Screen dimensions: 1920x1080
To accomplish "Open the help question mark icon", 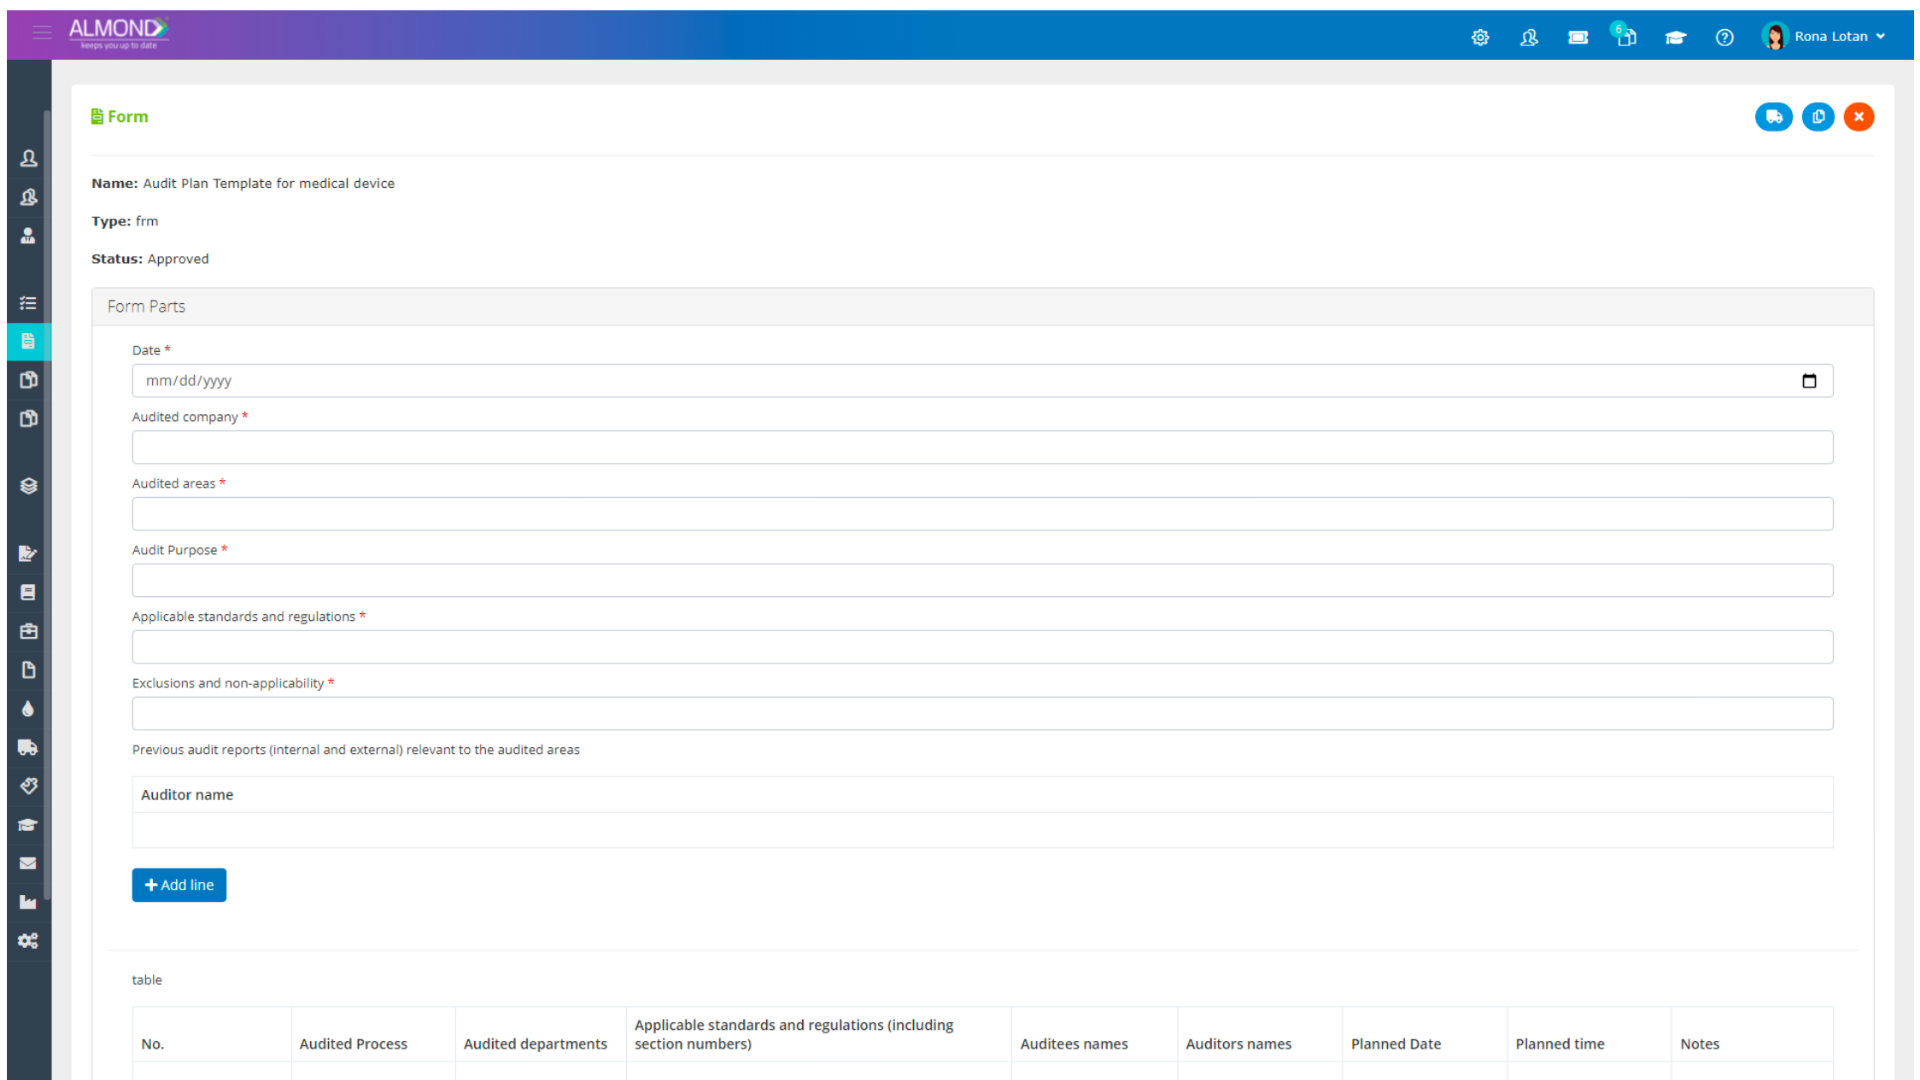I will coord(1724,37).
